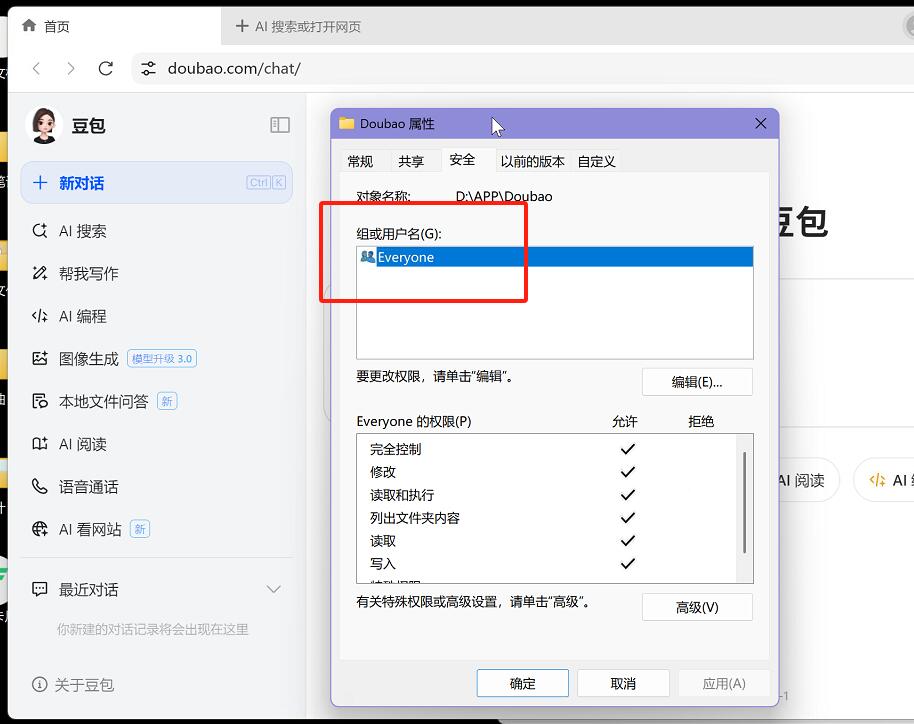
Task: Click the permissions list scrollbar
Action: 744,502
